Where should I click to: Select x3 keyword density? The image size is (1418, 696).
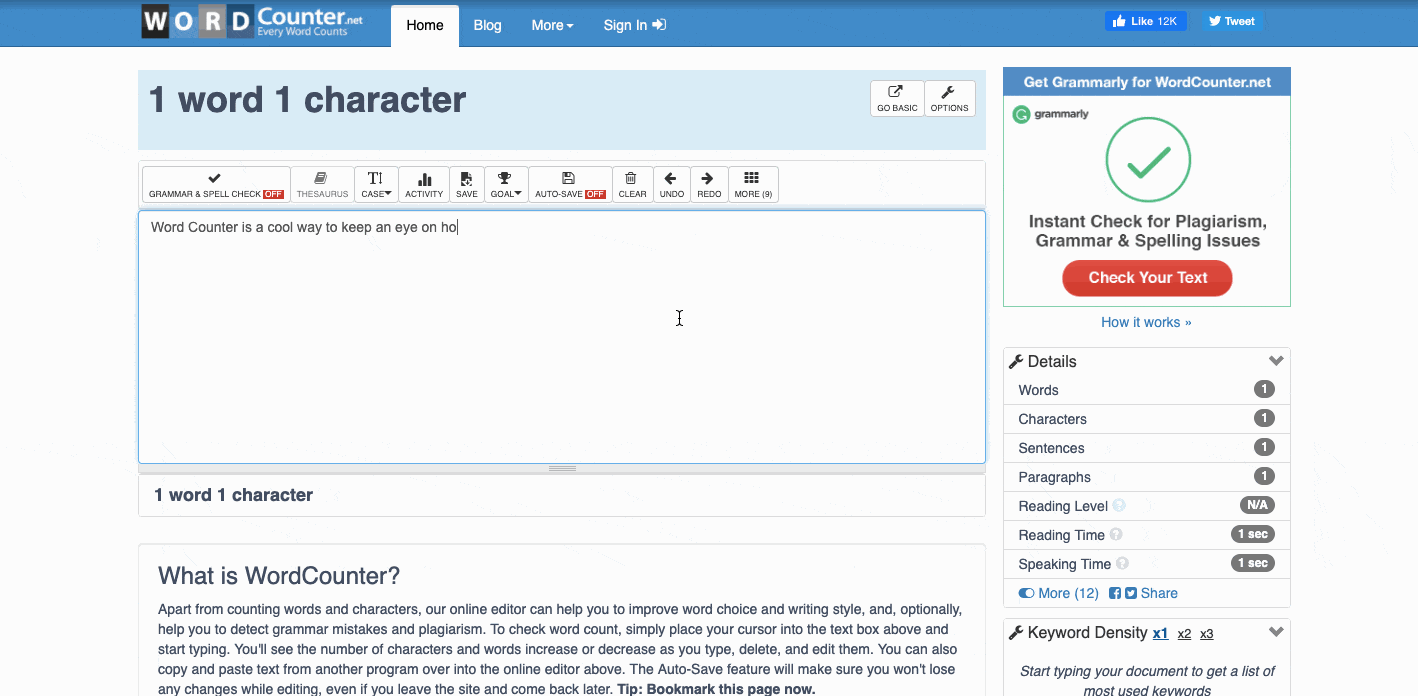(x=1207, y=633)
